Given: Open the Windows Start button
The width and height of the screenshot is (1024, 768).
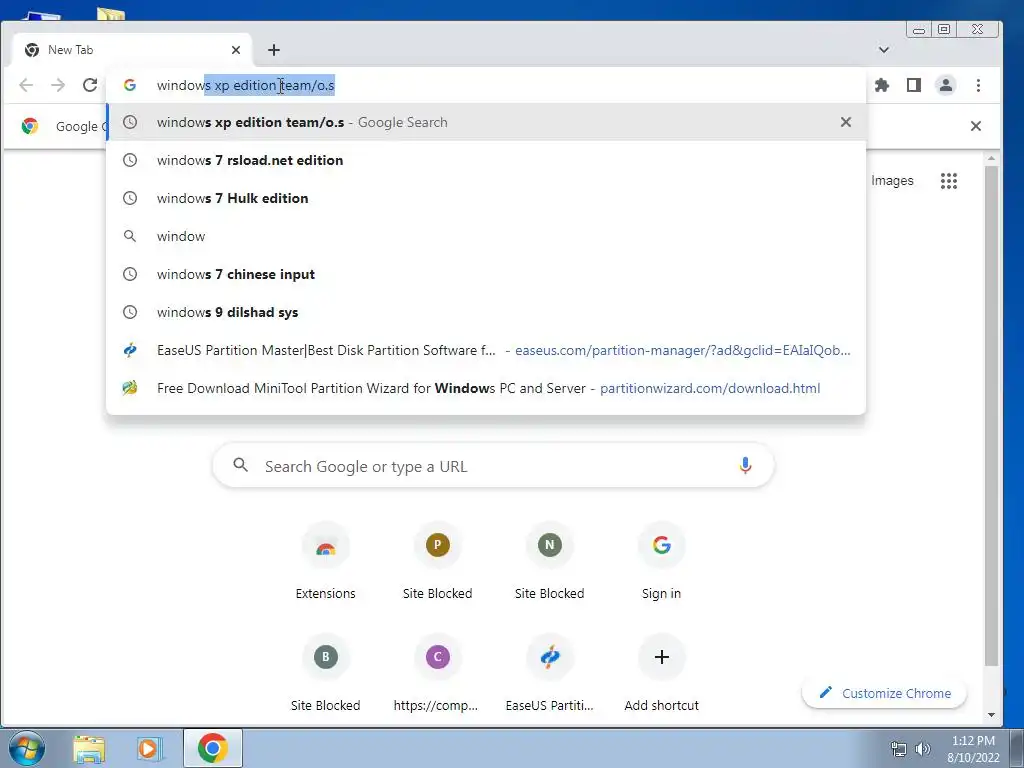Looking at the screenshot, I should pyautogui.click(x=27, y=748).
